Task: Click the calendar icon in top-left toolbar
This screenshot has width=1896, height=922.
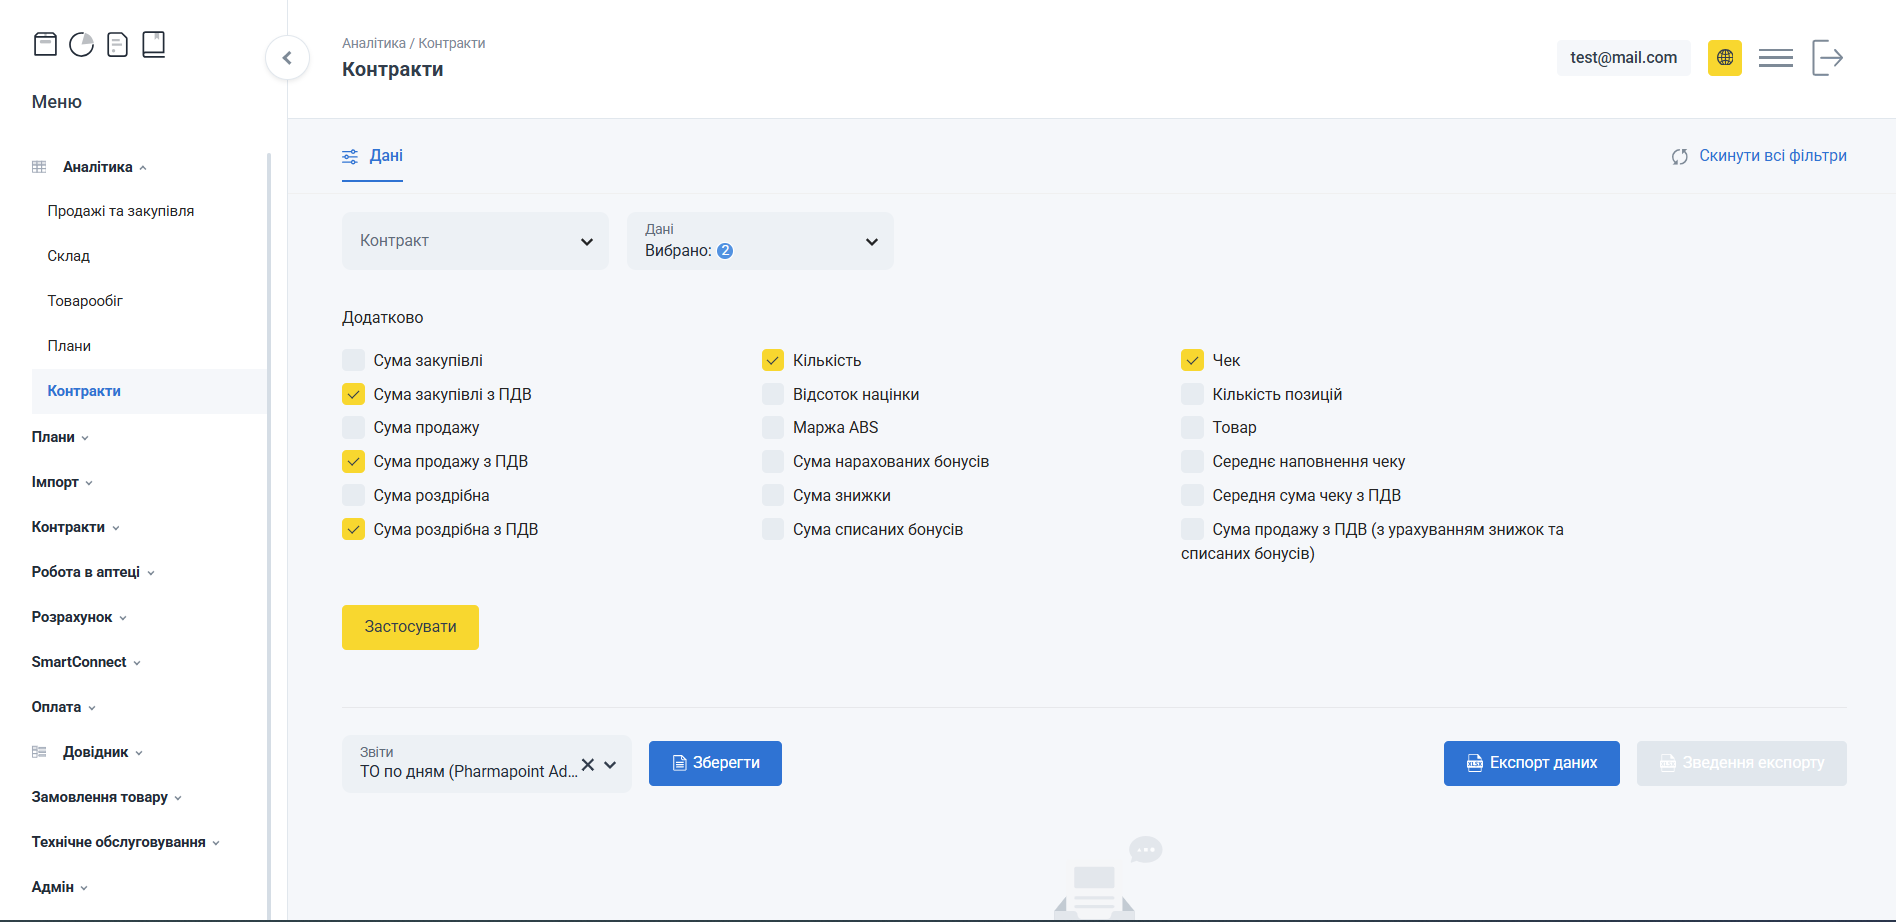Action: 45,44
